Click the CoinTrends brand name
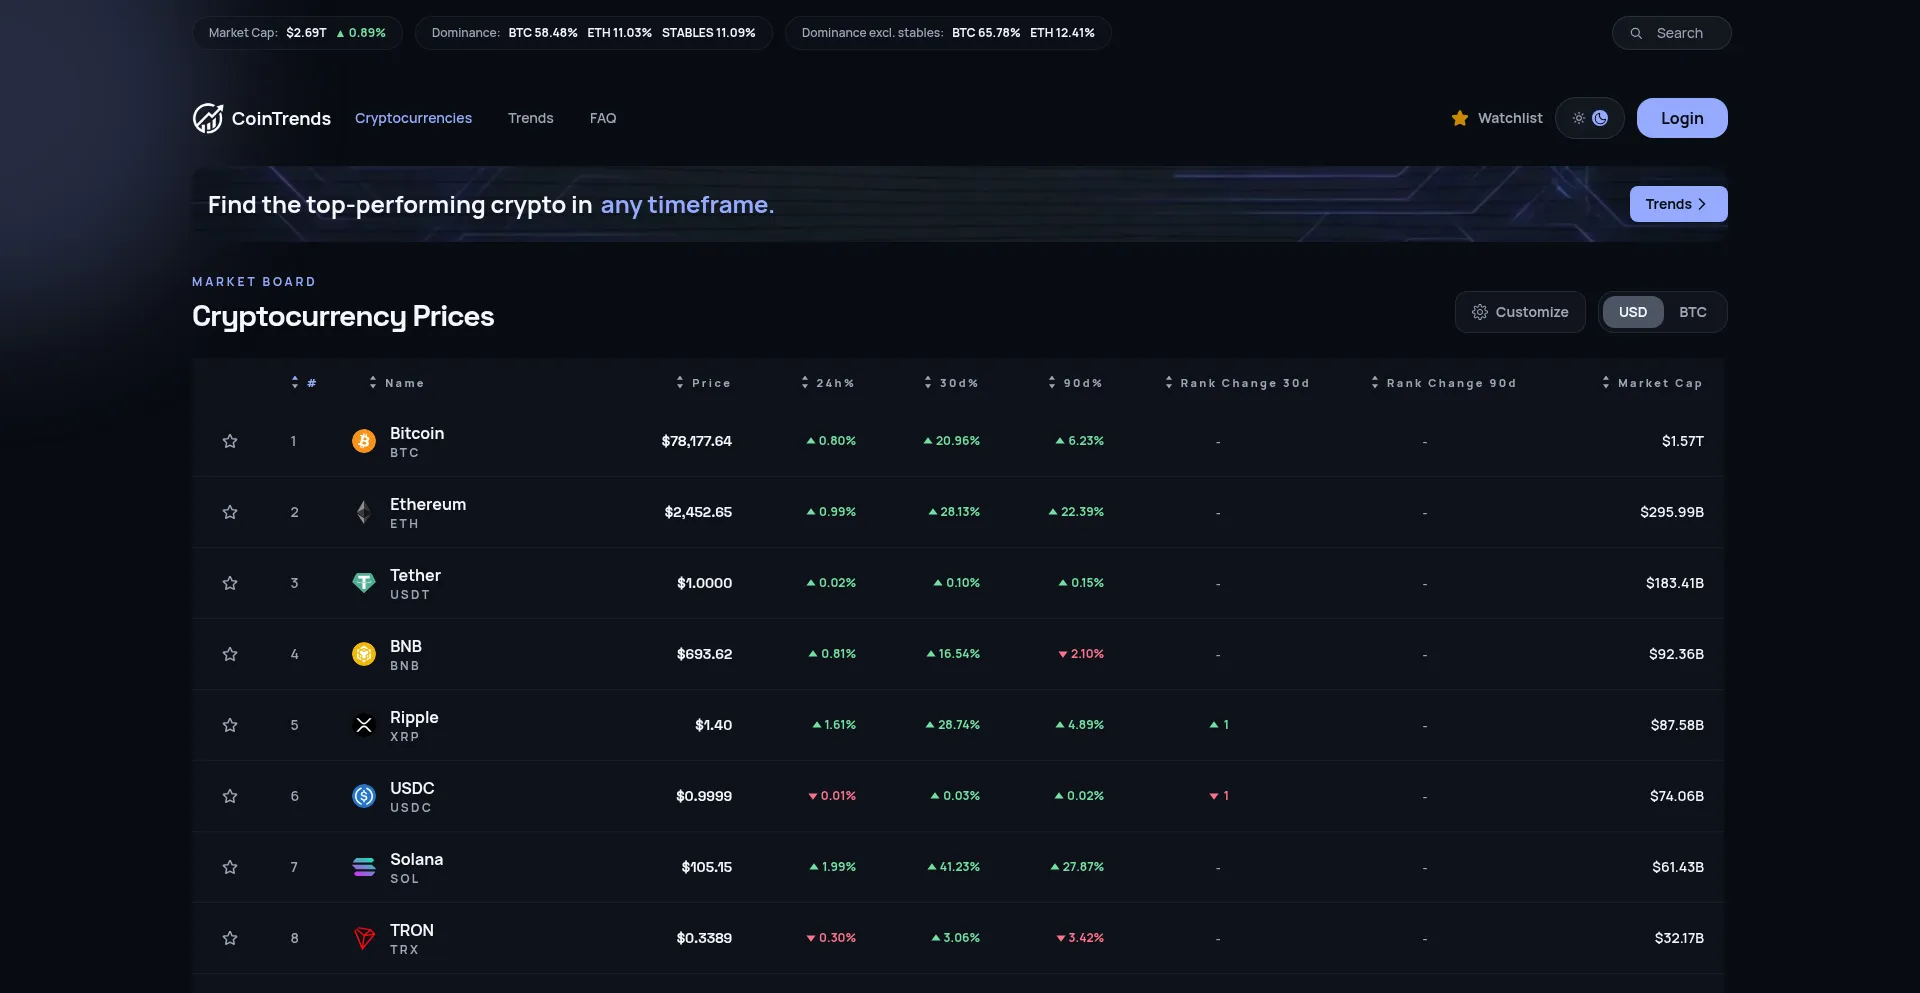The image size is (1920, 993). pyautogui.click(x=281, y=118)
